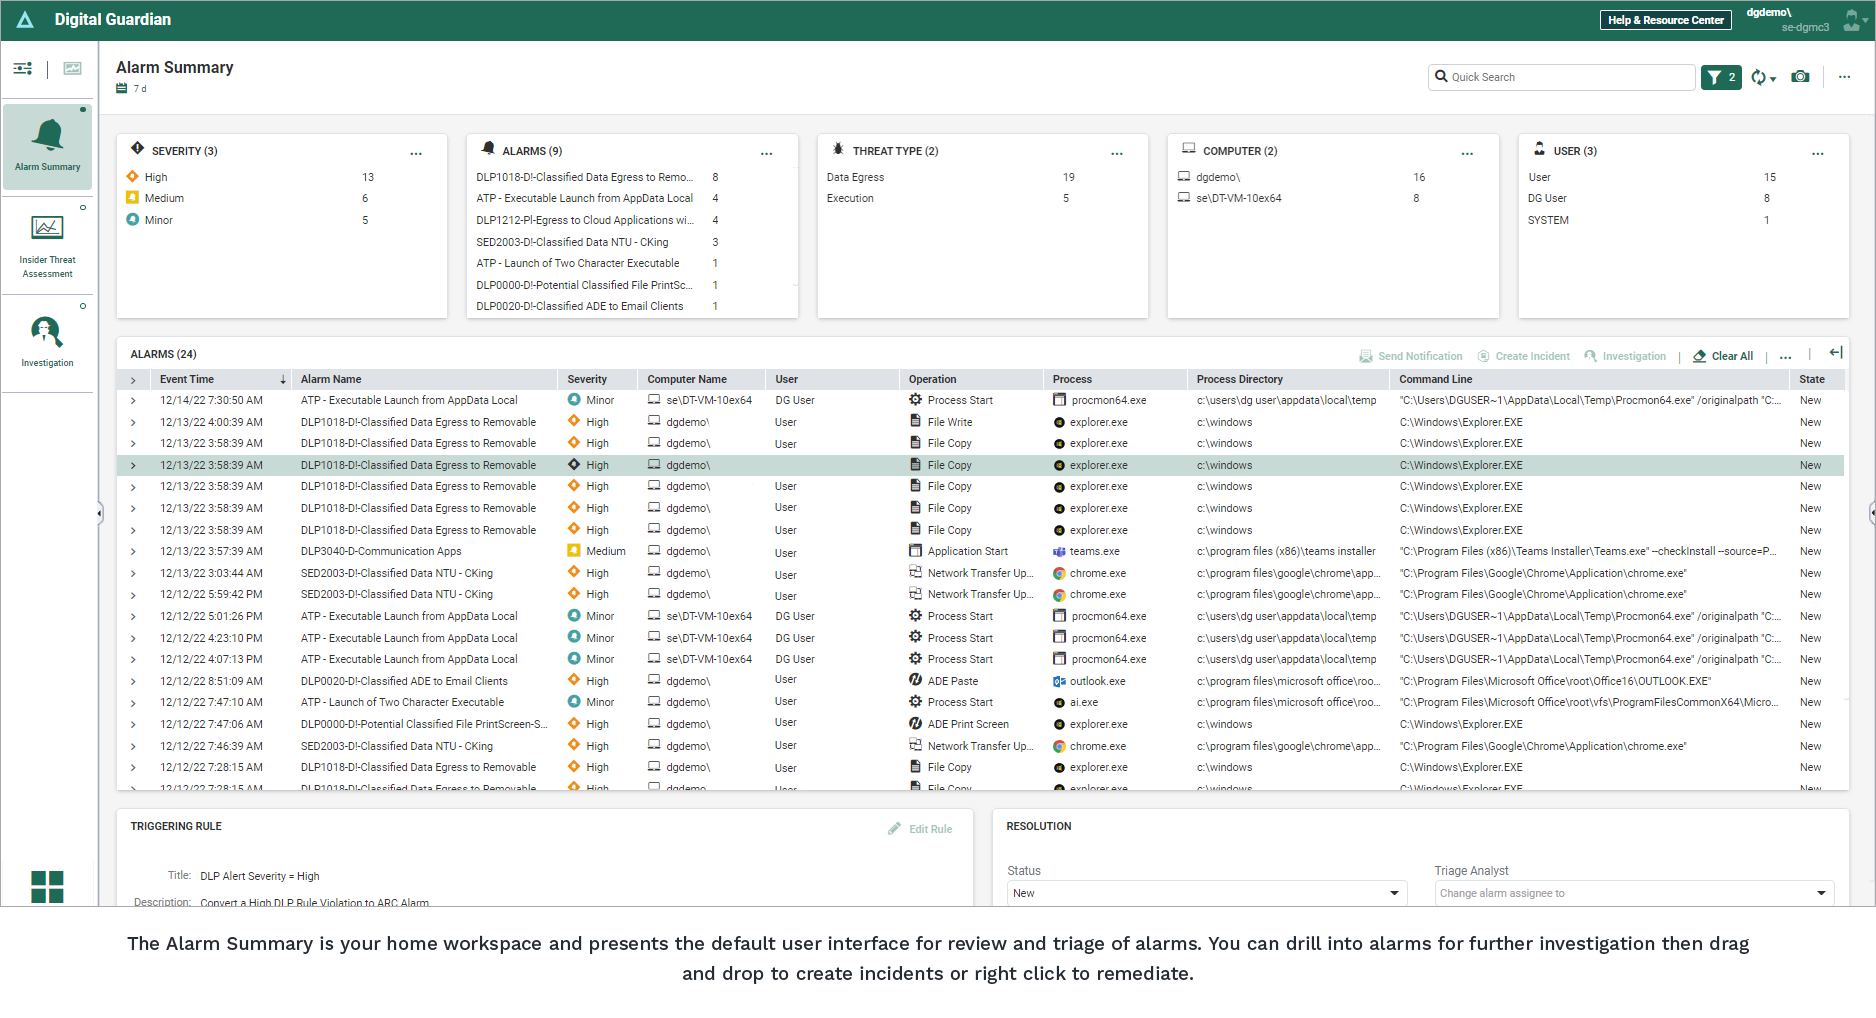Image resolution: width=1876 pixels, height=1018 pixels.
Task: Click Help & Resource Center
Action: tap(1665, 20)
